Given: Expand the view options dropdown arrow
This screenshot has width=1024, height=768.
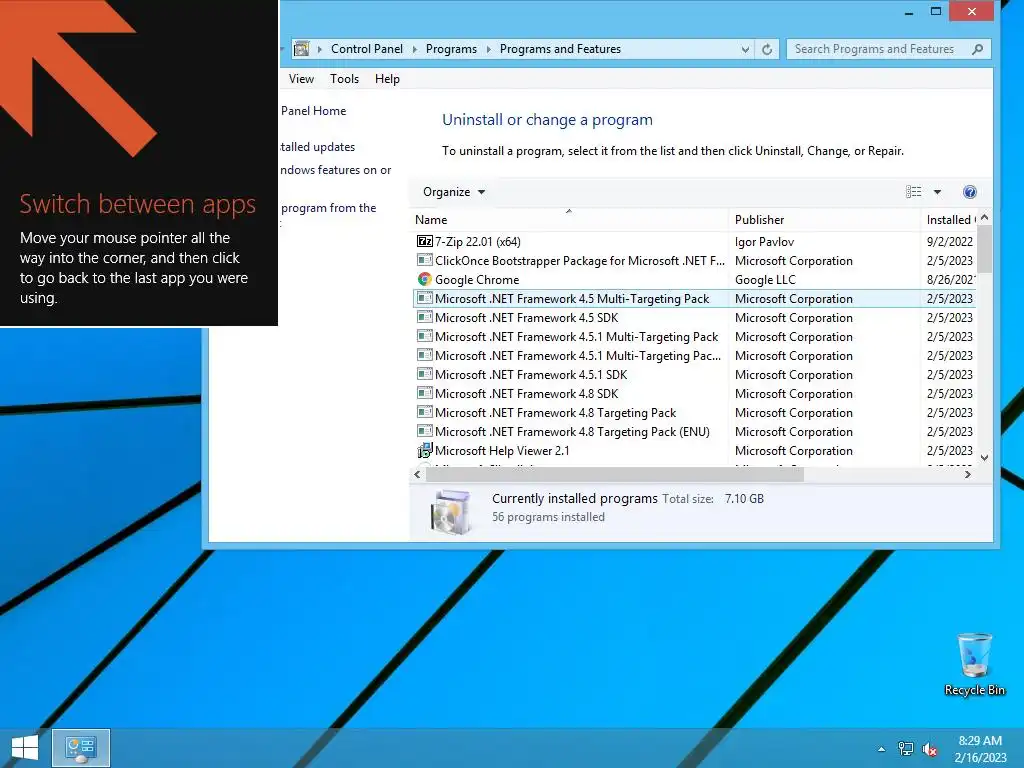Looking at the screenshot, I should [x=937, y=192].
